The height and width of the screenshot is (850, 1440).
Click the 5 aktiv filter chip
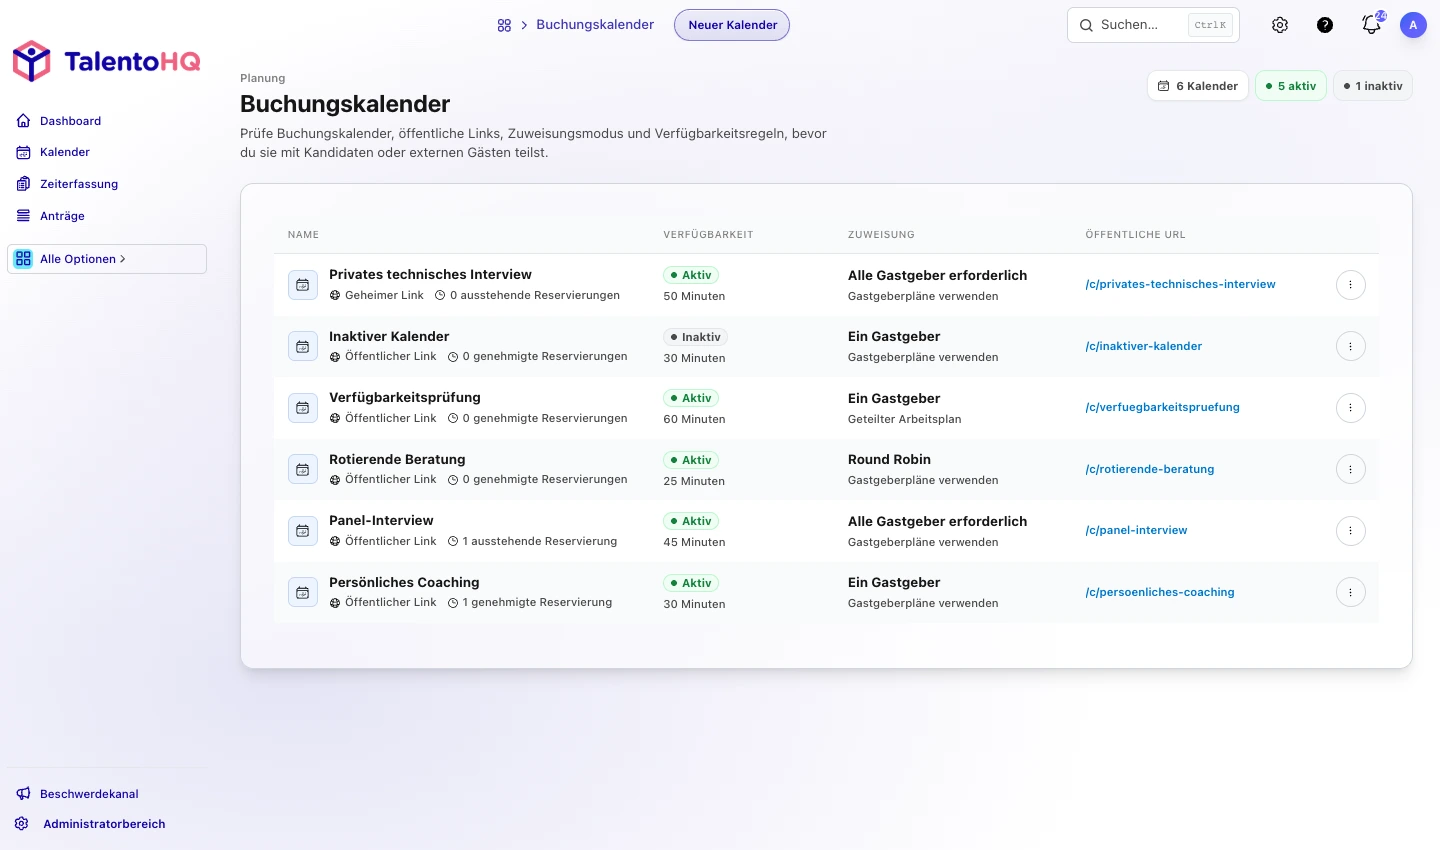(1291, 86)
